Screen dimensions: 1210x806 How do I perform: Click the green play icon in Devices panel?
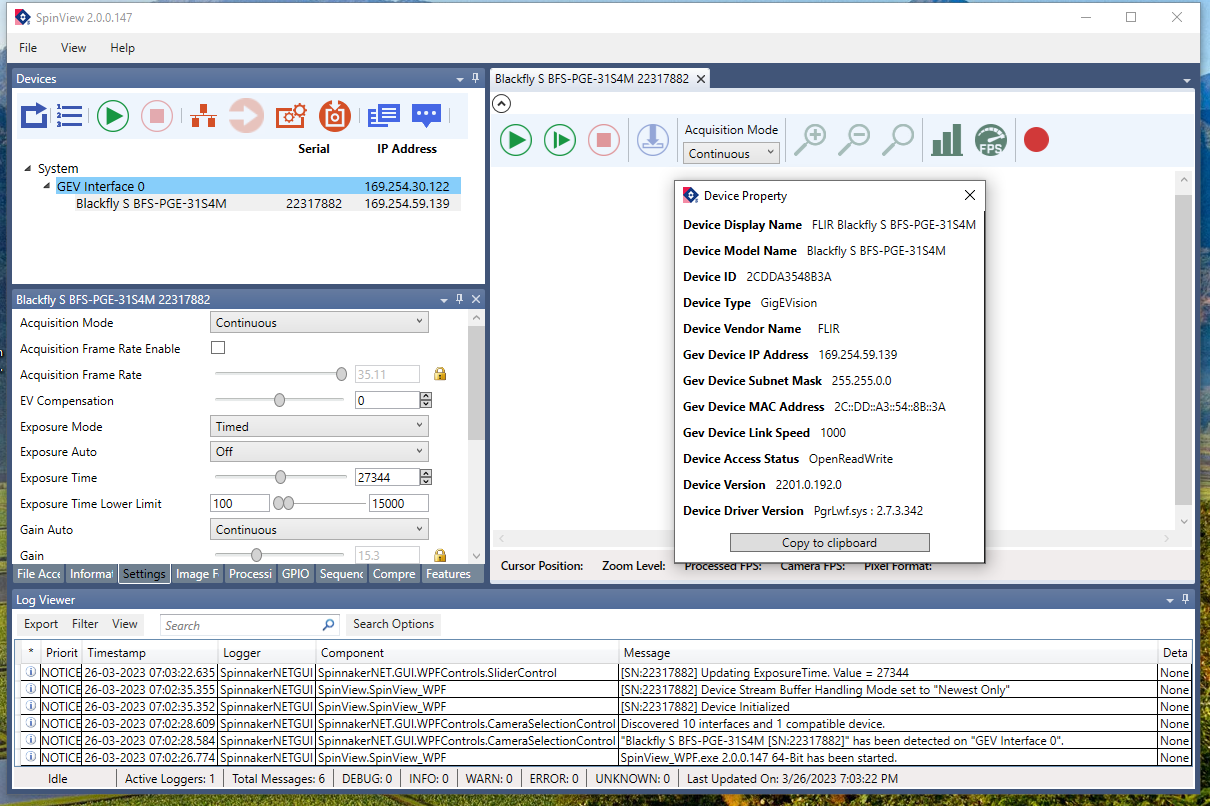pos(113,116)
